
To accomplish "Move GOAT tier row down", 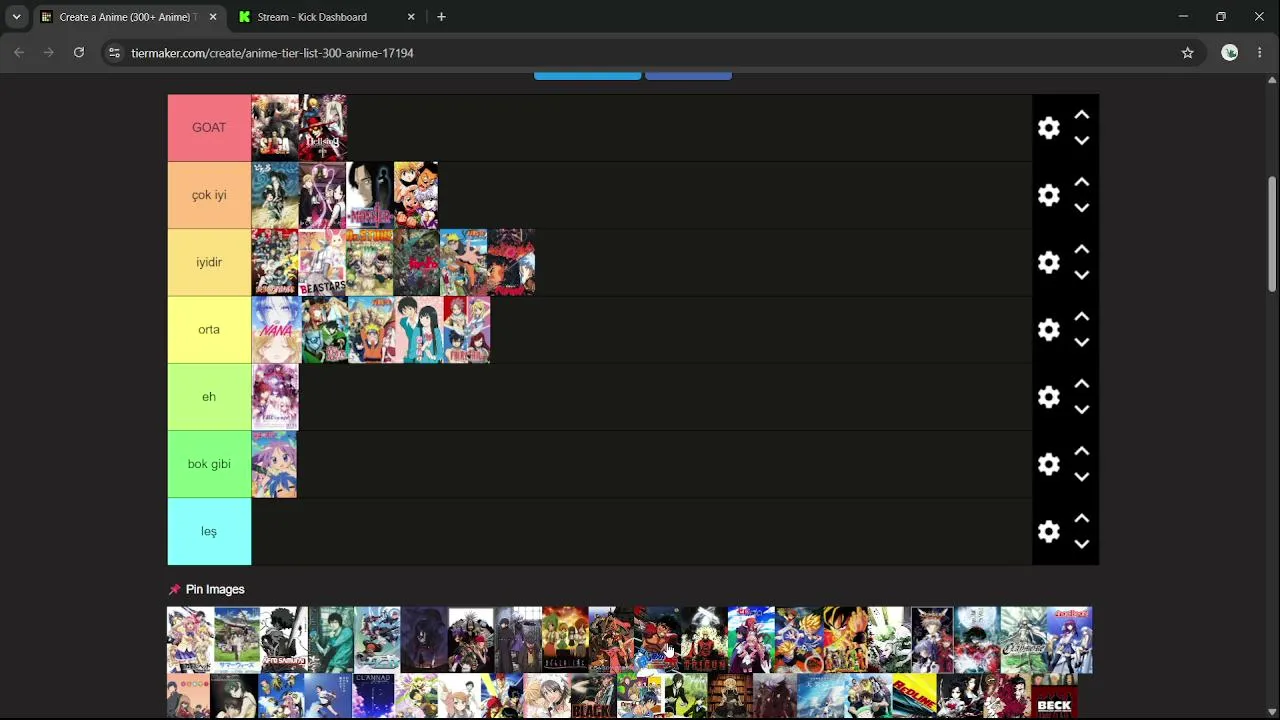I will pyautogui.click(x=1081, y=141).
